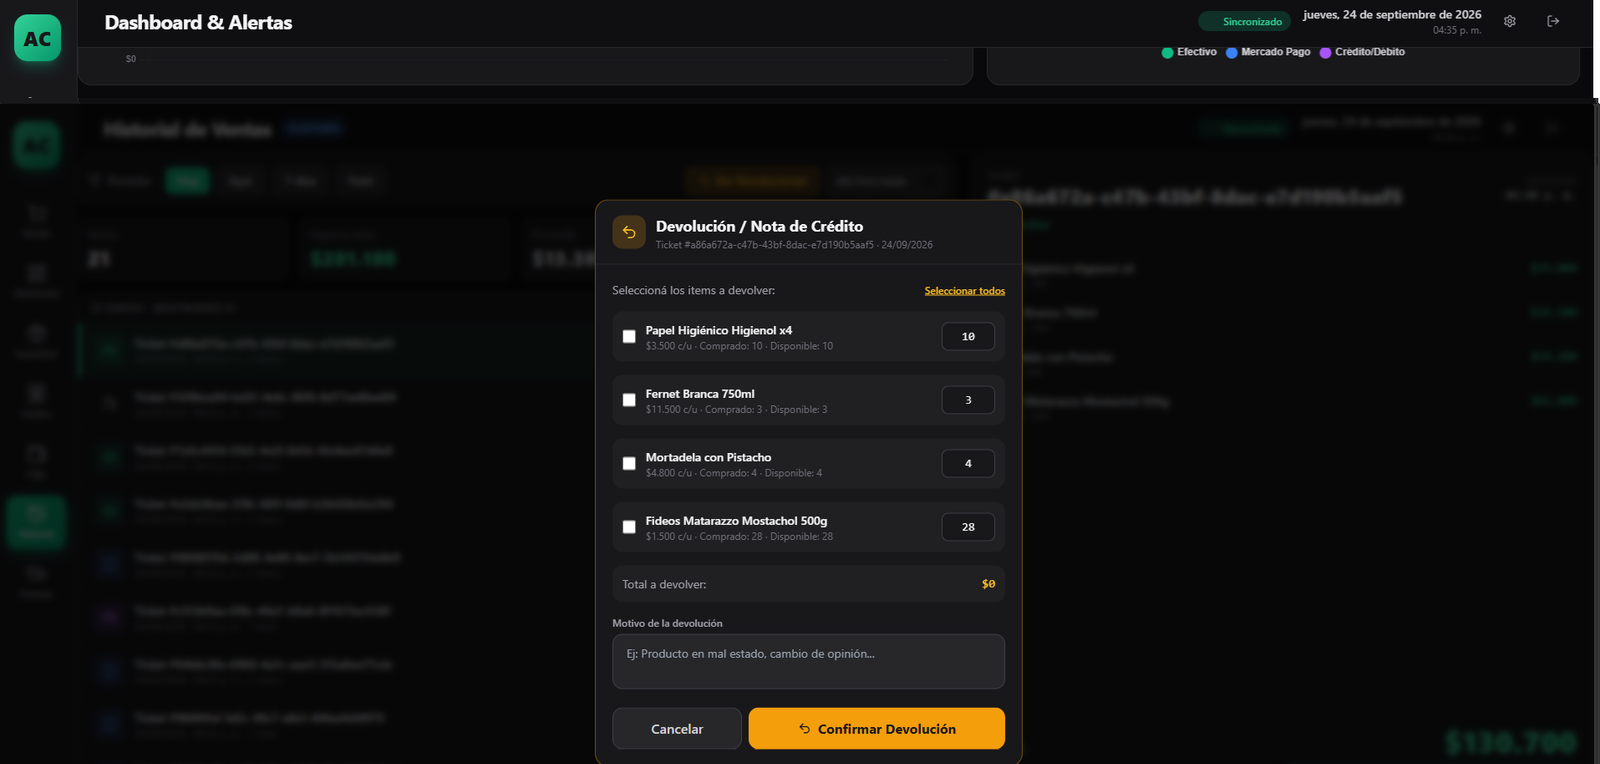Edit the Papel Higiénico return quantity field
The width and height of the screenshot is (1600, 764).
(x=968, y=336)
